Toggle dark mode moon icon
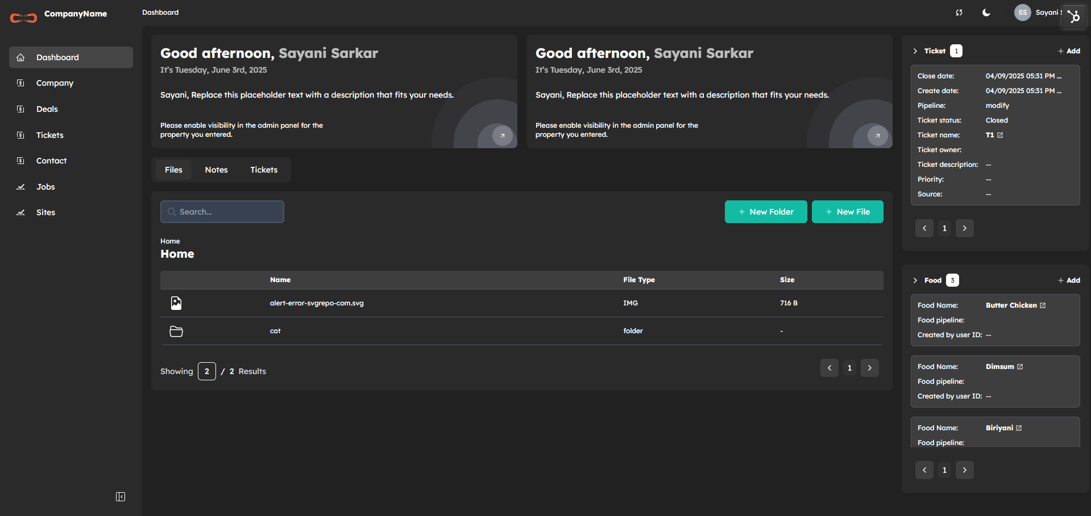 986,13
